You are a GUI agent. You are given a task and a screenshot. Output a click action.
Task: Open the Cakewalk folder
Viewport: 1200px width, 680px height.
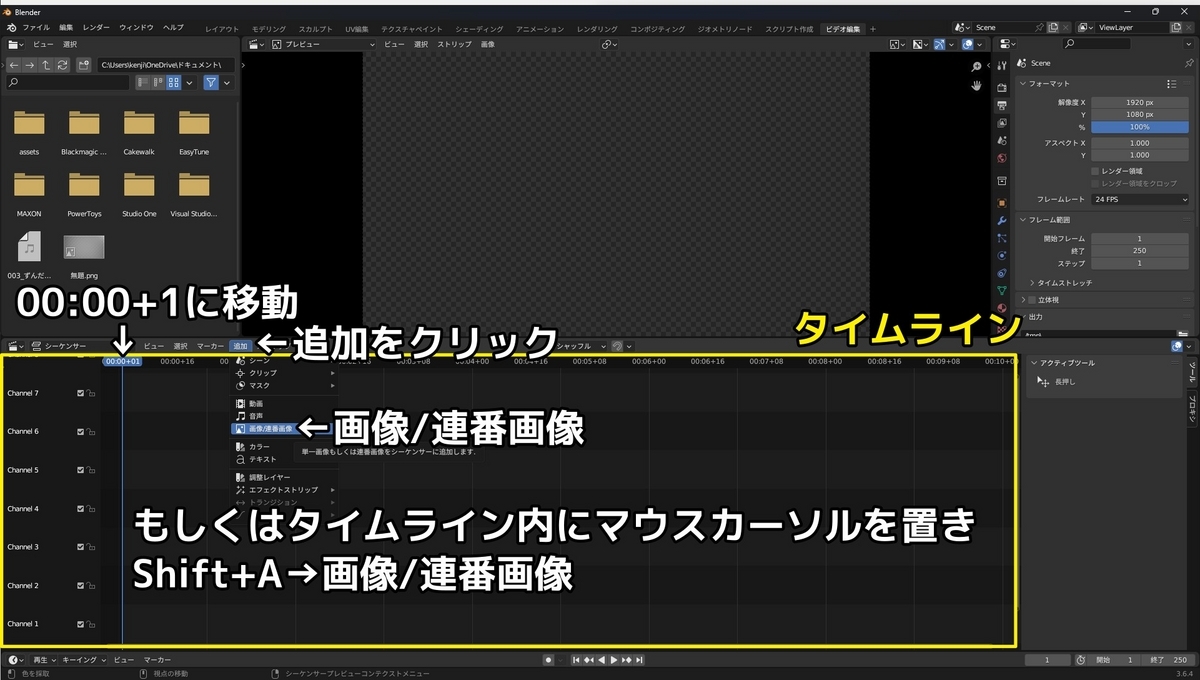[139, 131]
